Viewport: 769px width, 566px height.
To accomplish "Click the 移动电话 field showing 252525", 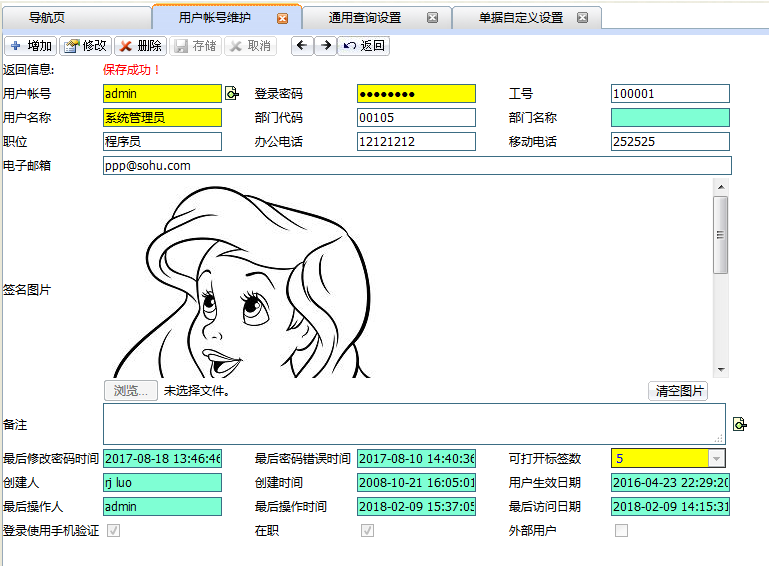I will [x=670, y=142].
